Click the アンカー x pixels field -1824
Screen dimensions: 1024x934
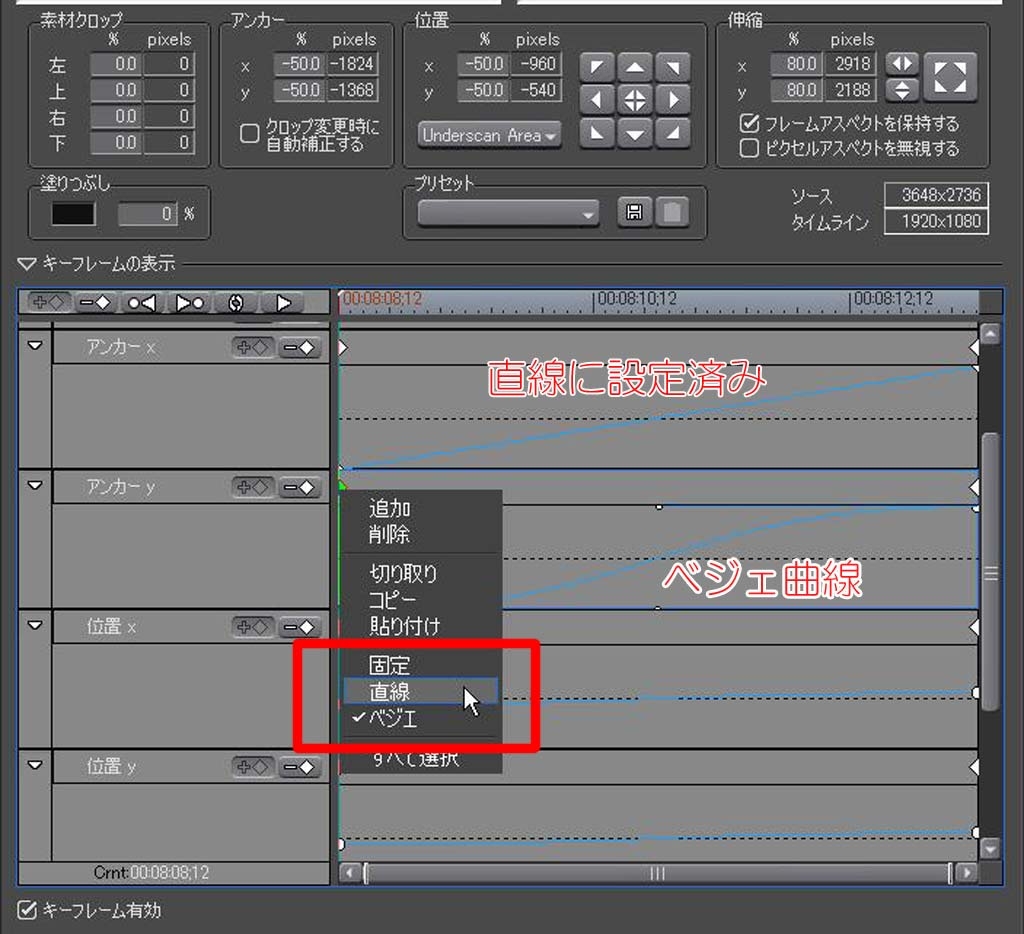(x=352, y=64)
